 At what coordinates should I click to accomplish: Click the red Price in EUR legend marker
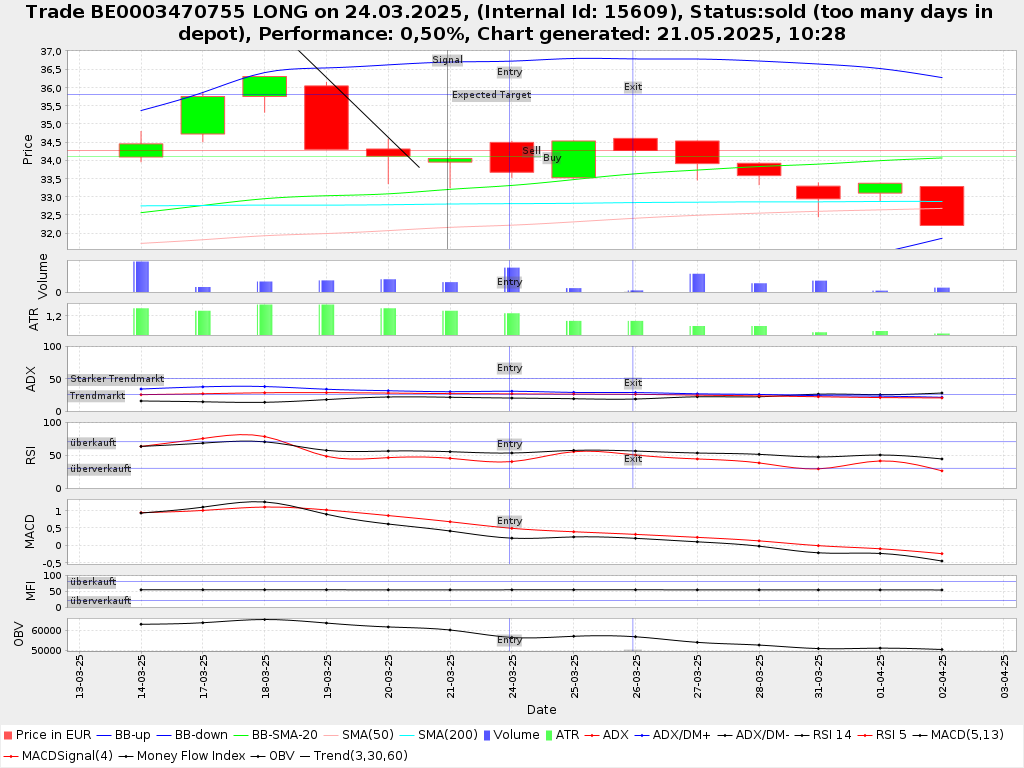click(x=8, y=735)
